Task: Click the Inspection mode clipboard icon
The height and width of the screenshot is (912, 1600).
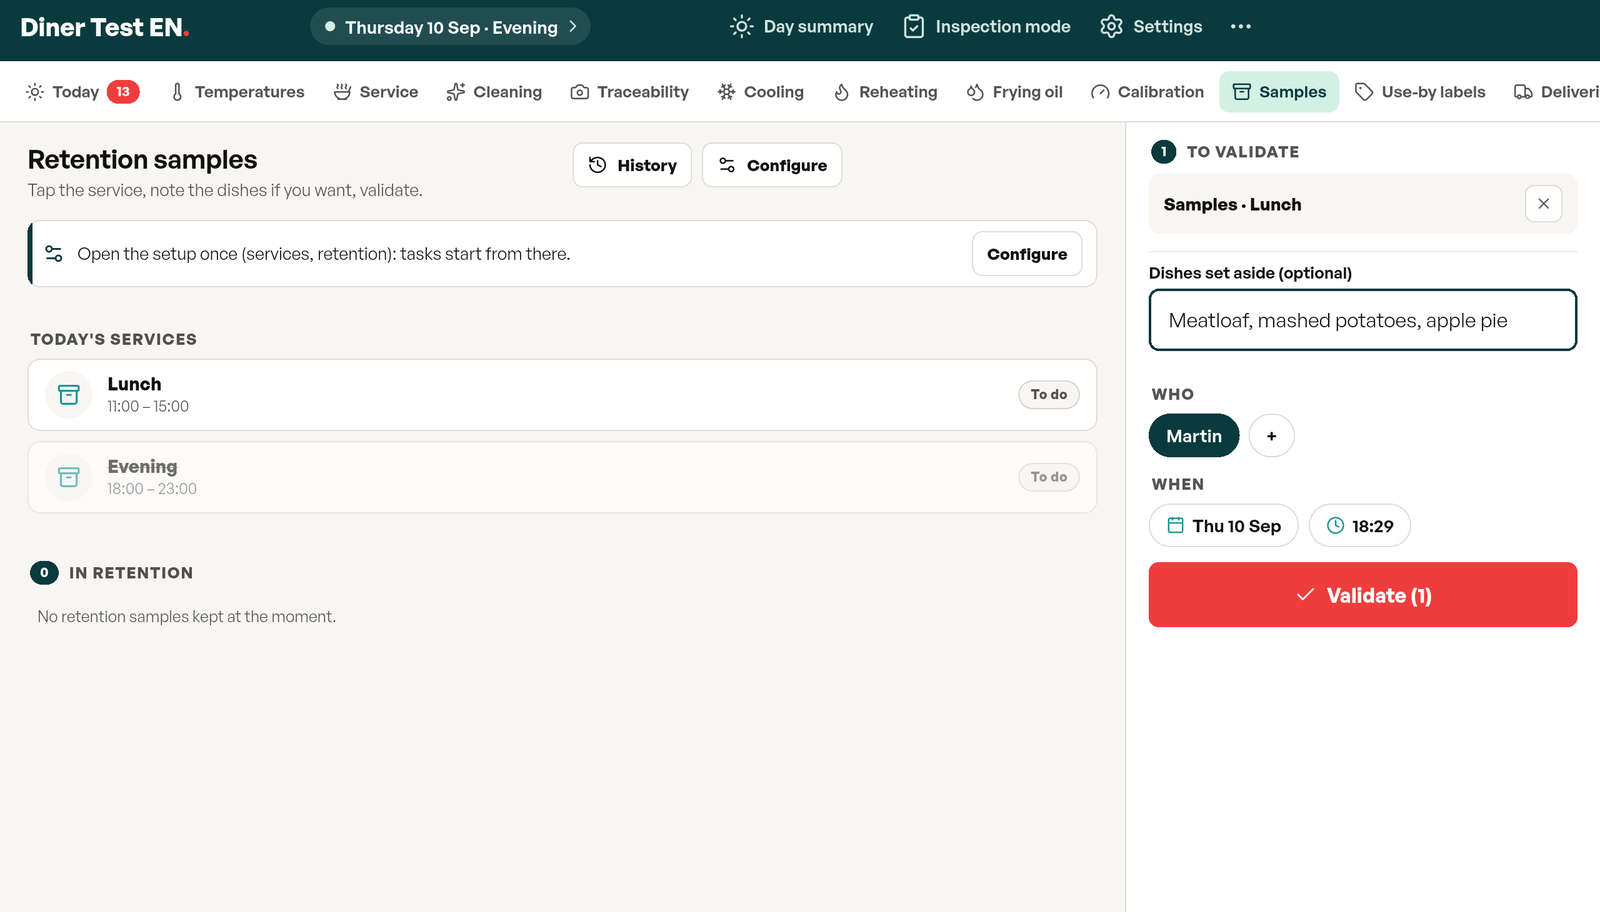Action: pos(914,27)
